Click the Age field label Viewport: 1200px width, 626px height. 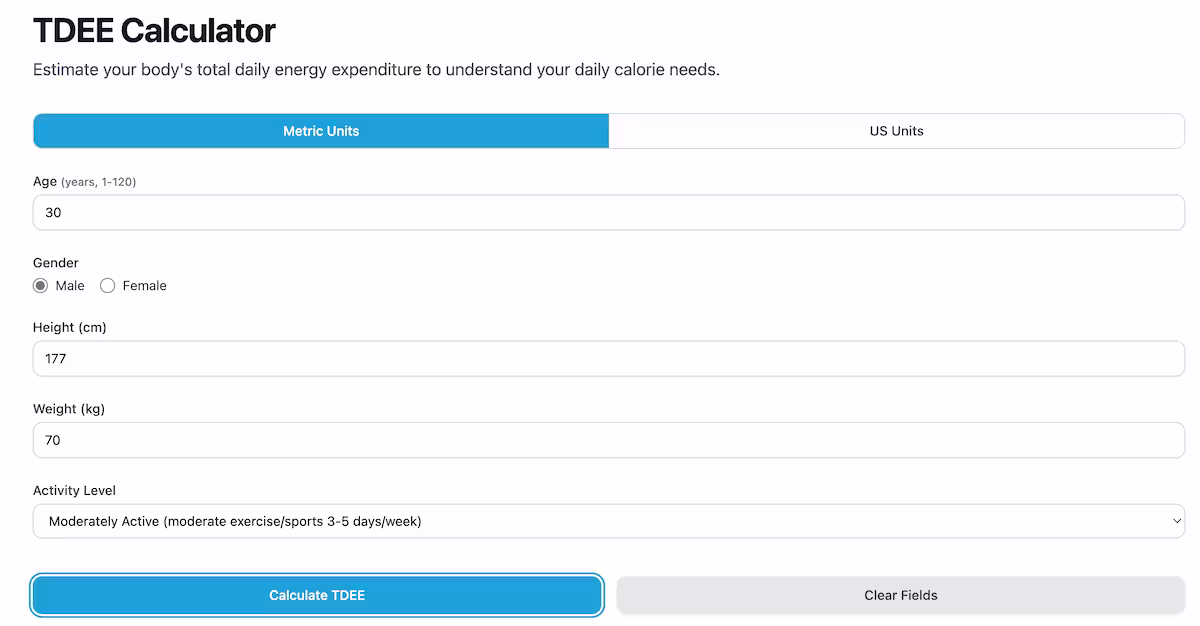click(x=45, y=182)
